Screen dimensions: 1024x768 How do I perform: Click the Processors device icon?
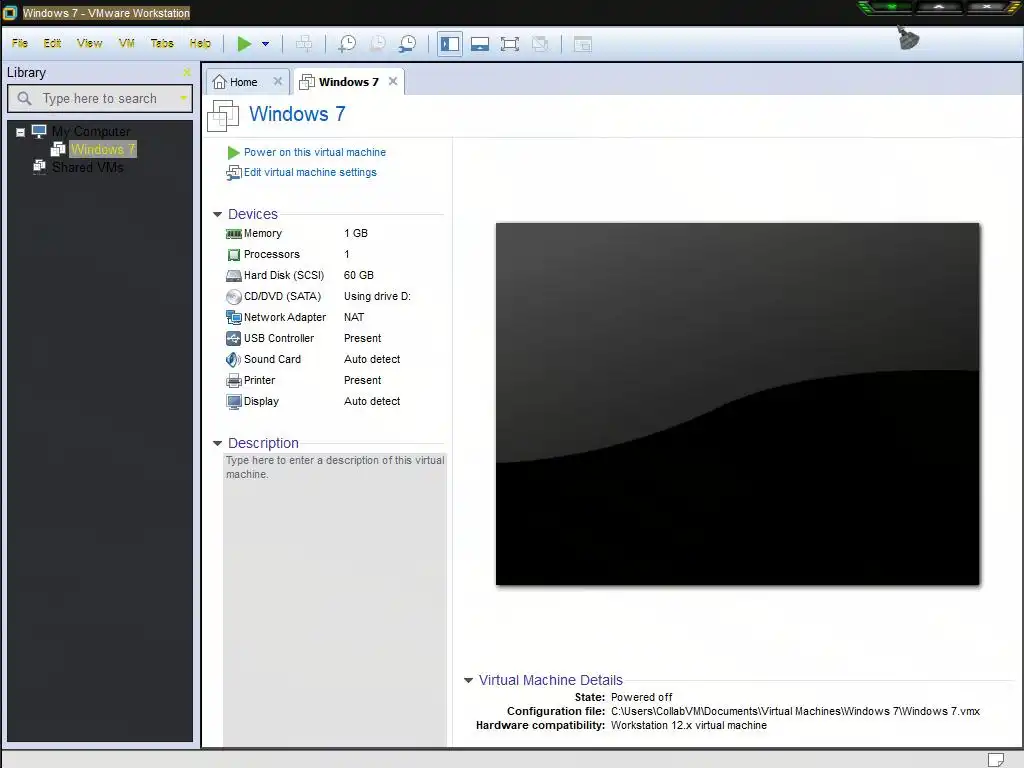click(233, 255)
